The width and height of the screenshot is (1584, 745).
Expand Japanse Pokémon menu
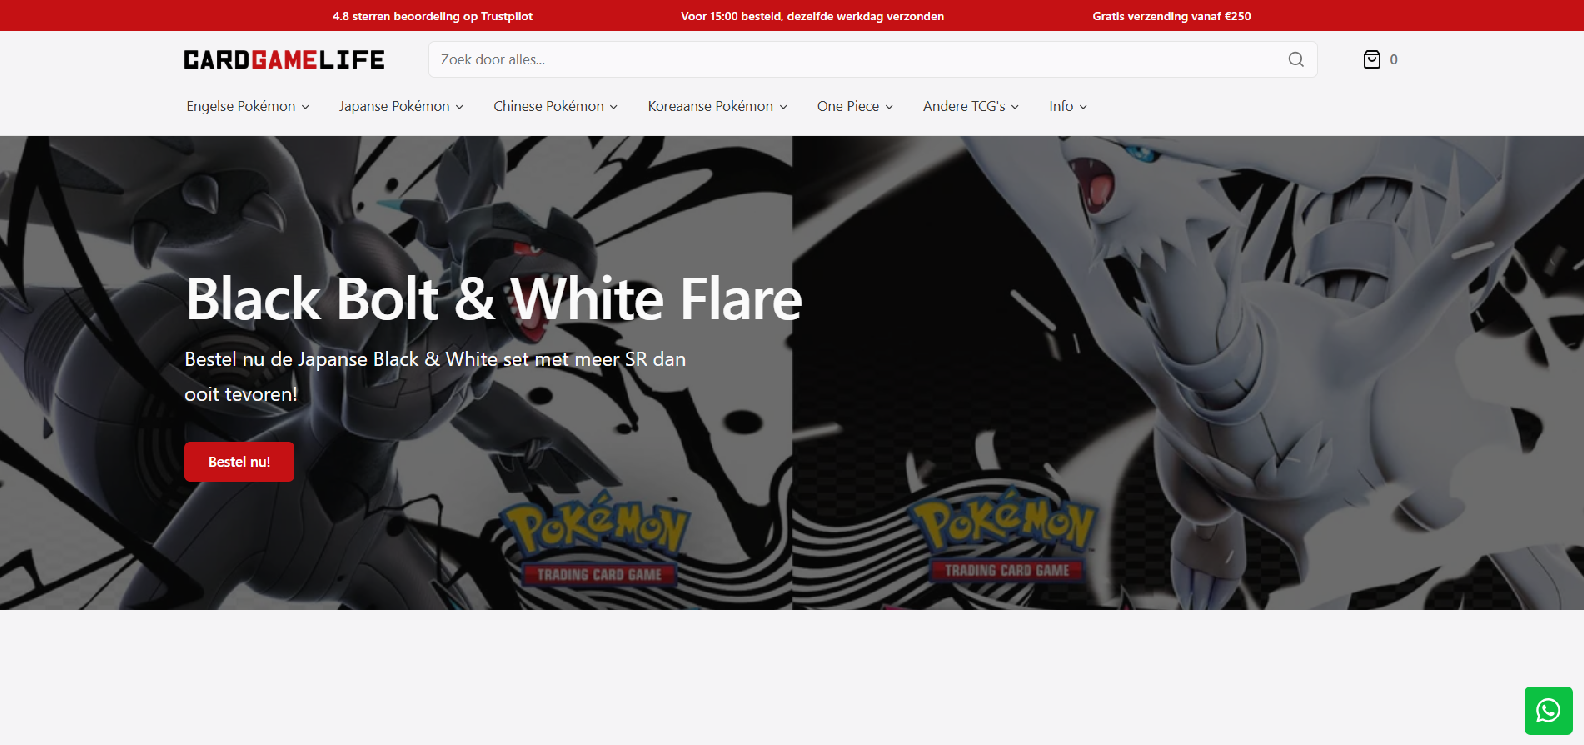pos(401,106)
